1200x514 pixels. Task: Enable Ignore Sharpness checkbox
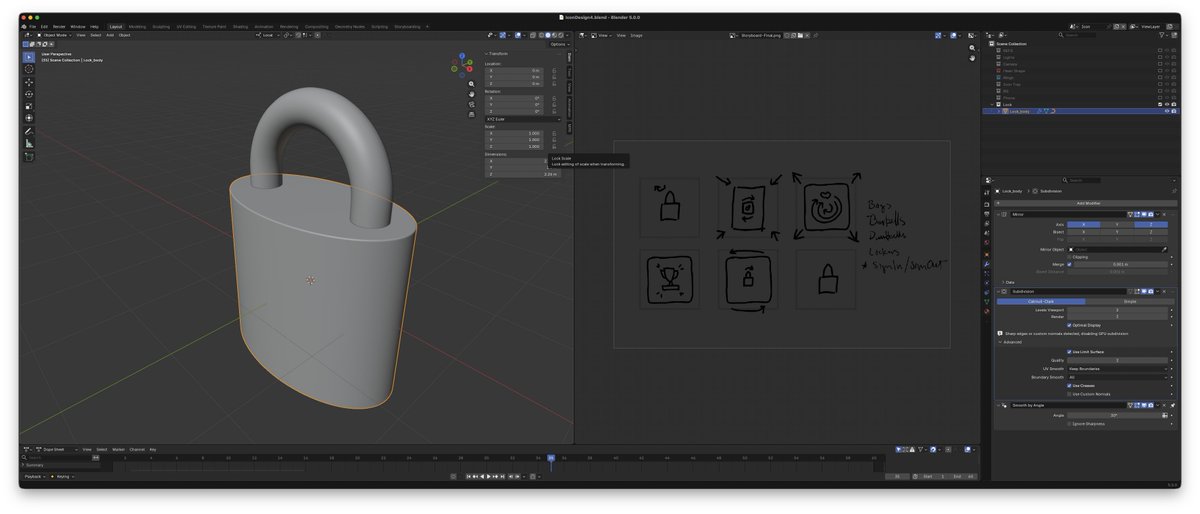[1070, 423]
